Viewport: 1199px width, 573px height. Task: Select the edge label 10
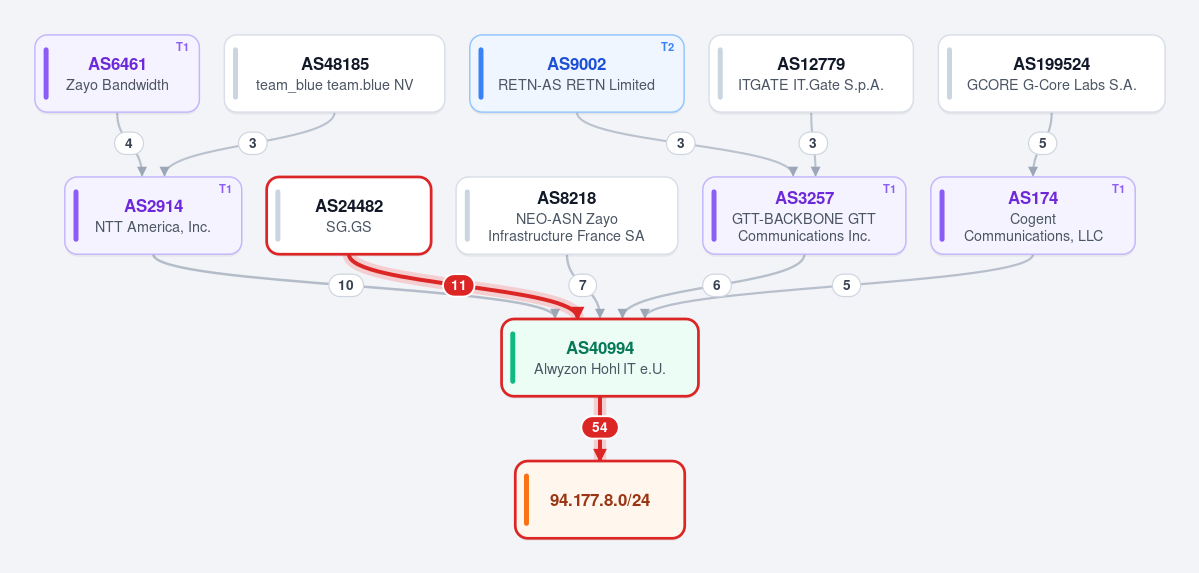coord(346,285)
